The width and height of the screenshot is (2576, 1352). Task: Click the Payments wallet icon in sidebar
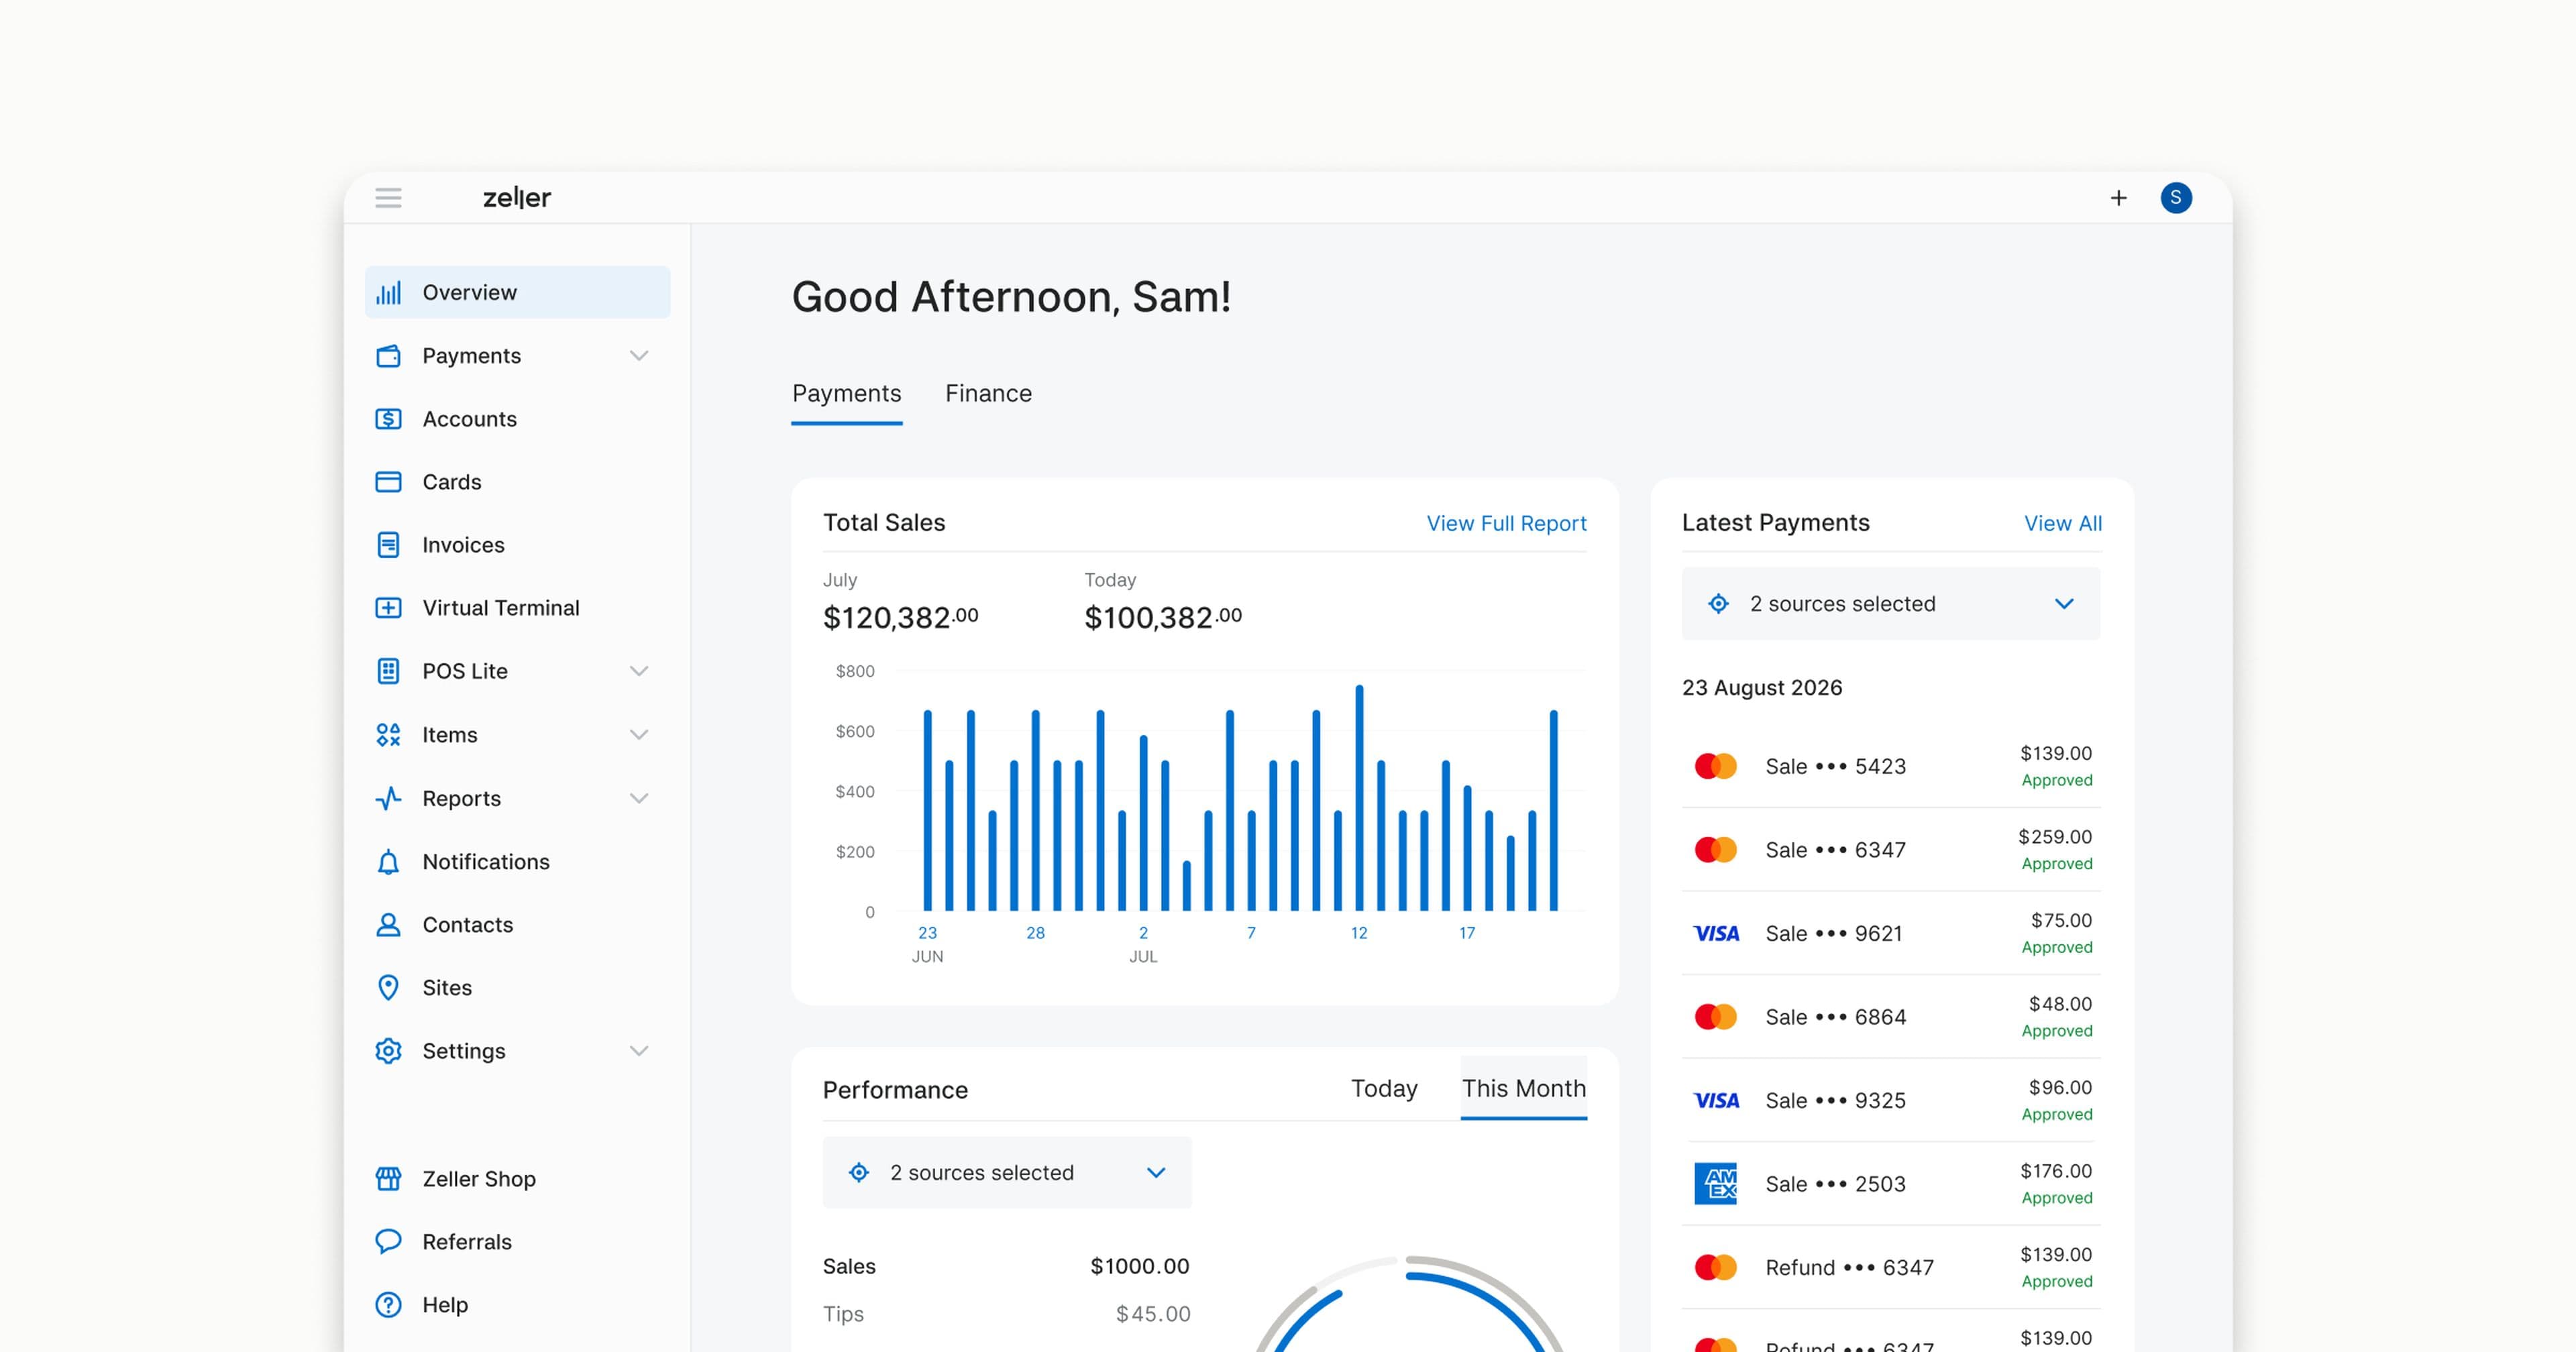(x=388, y=356)
